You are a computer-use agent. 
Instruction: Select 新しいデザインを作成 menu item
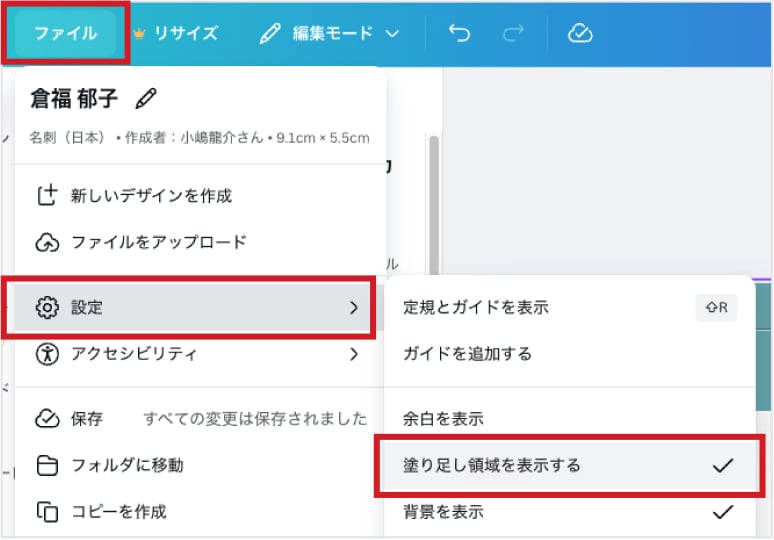[x=150, y=195]
